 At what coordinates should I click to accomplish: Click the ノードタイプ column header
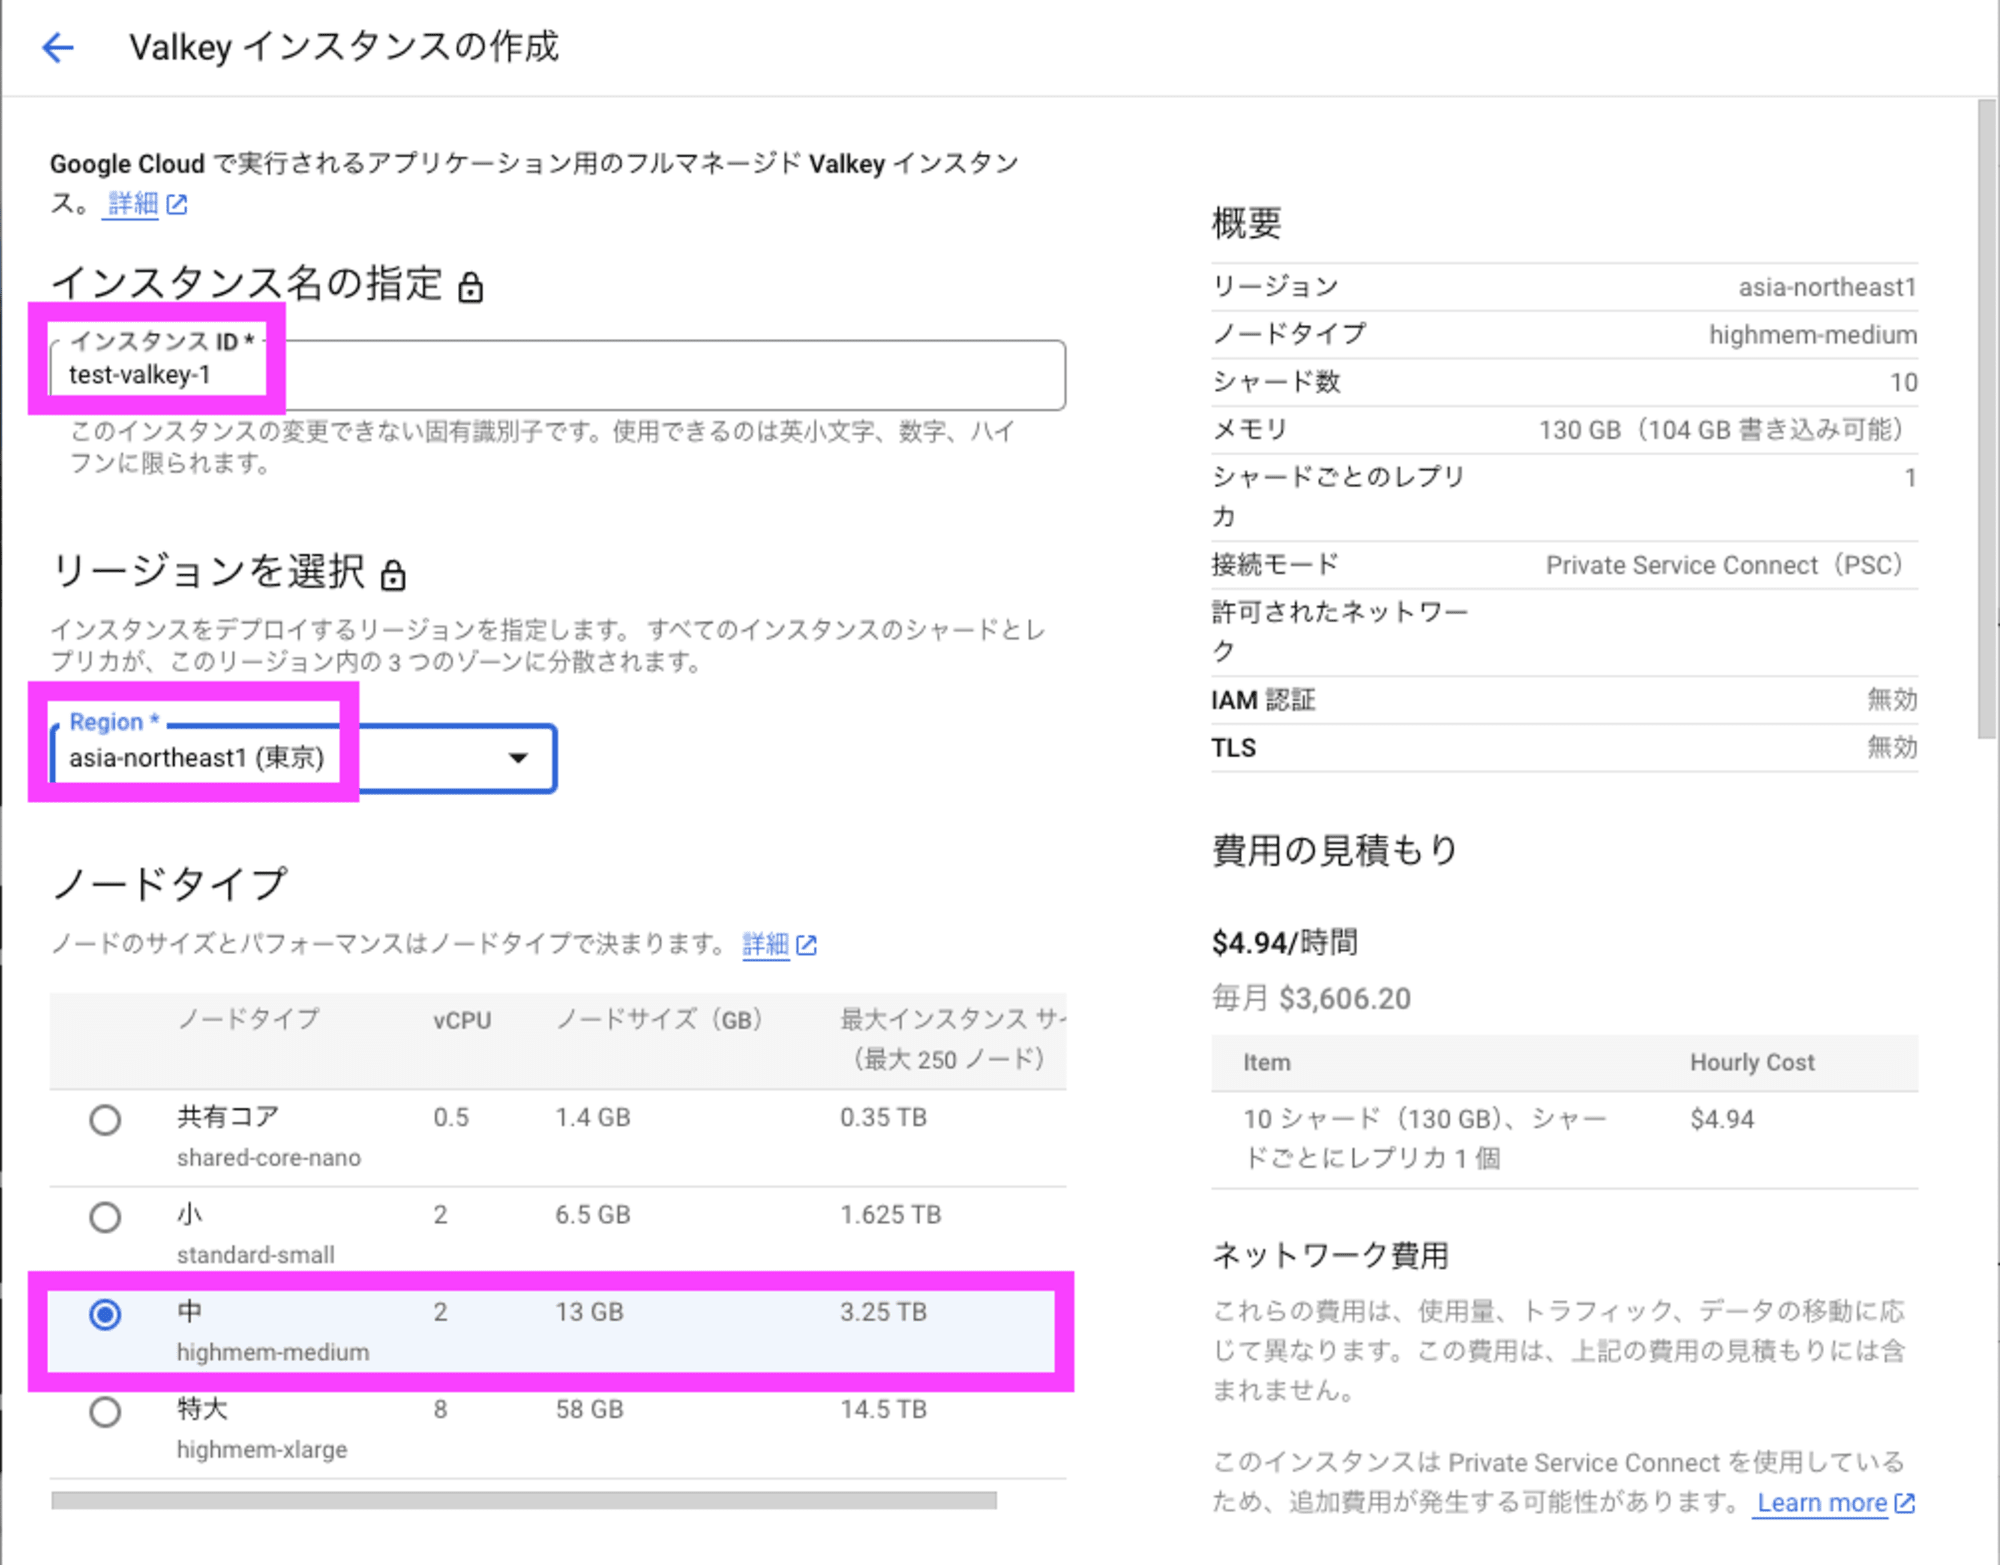point(248,1019)
